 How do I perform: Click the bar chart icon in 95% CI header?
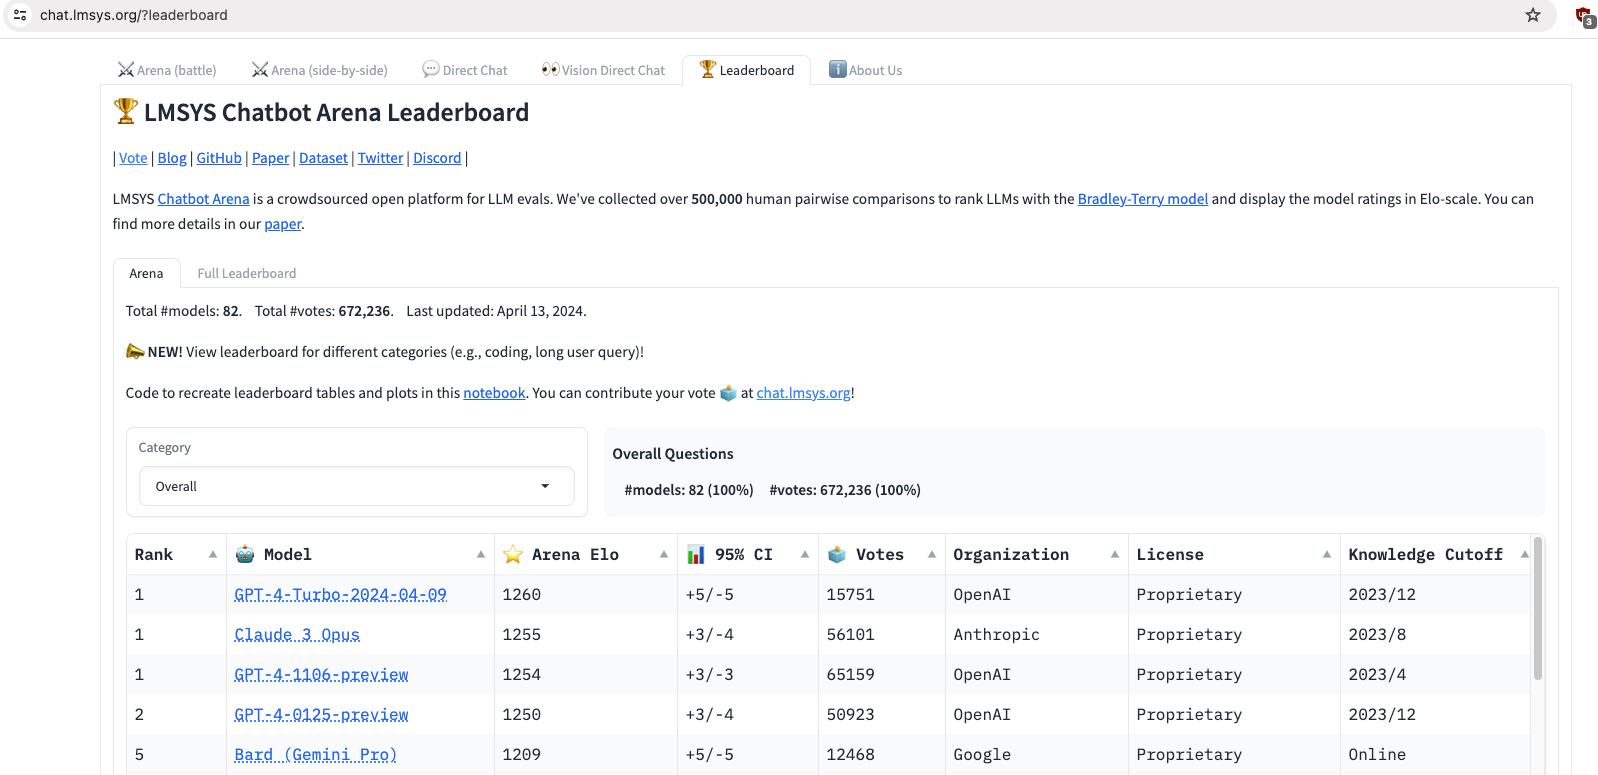point(696,554)
